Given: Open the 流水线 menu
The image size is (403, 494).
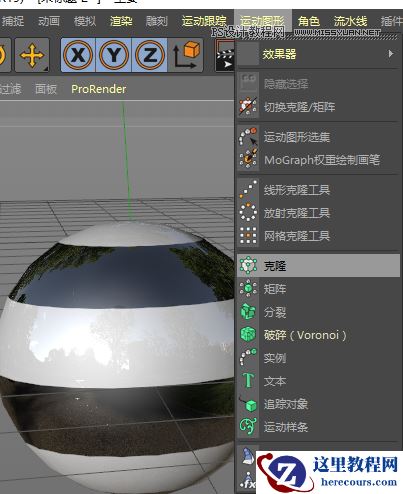Looking at the screenshot, I should [x=350, y=21].
